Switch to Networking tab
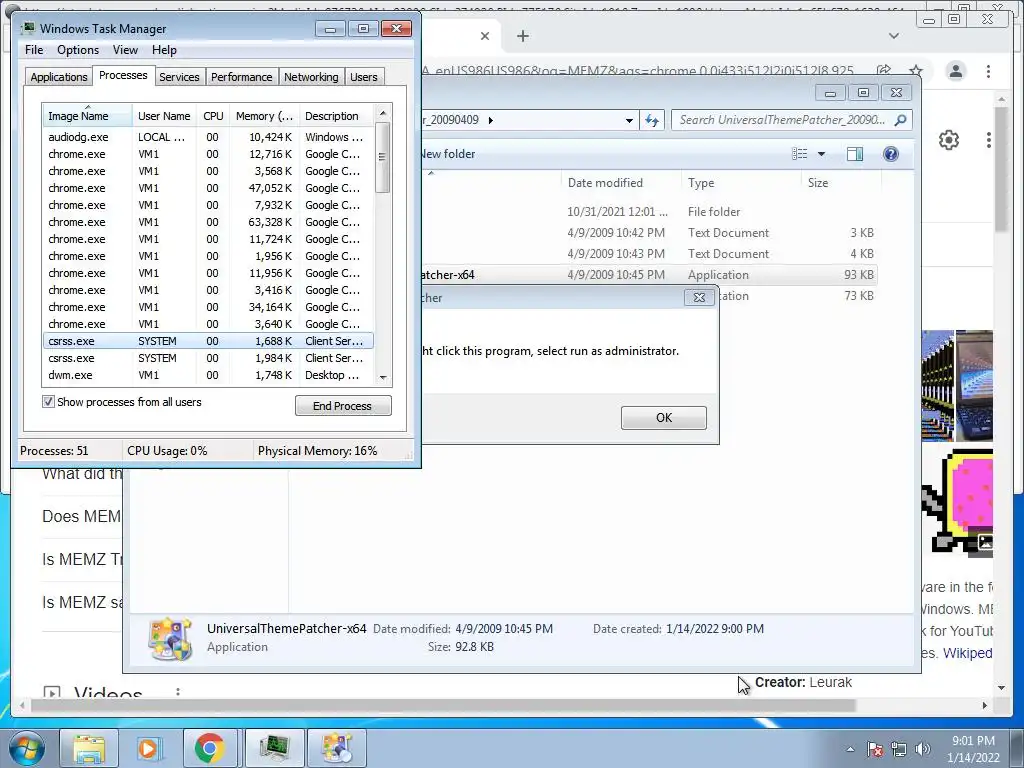This screenshot has width=1024, height=768. coord(311,77)
